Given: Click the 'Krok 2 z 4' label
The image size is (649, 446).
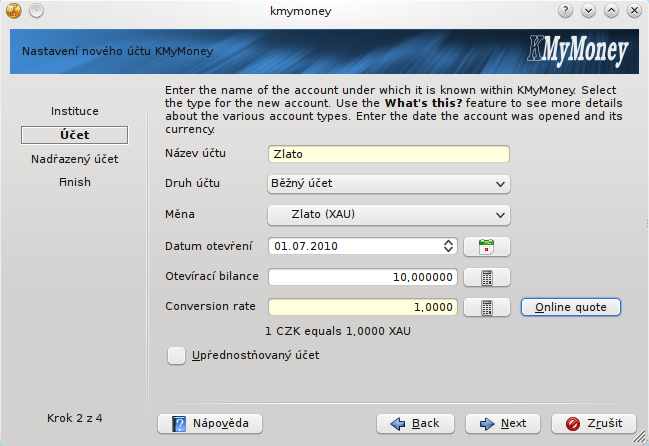Looking at the screenshot, I should (x=75, y=418).
